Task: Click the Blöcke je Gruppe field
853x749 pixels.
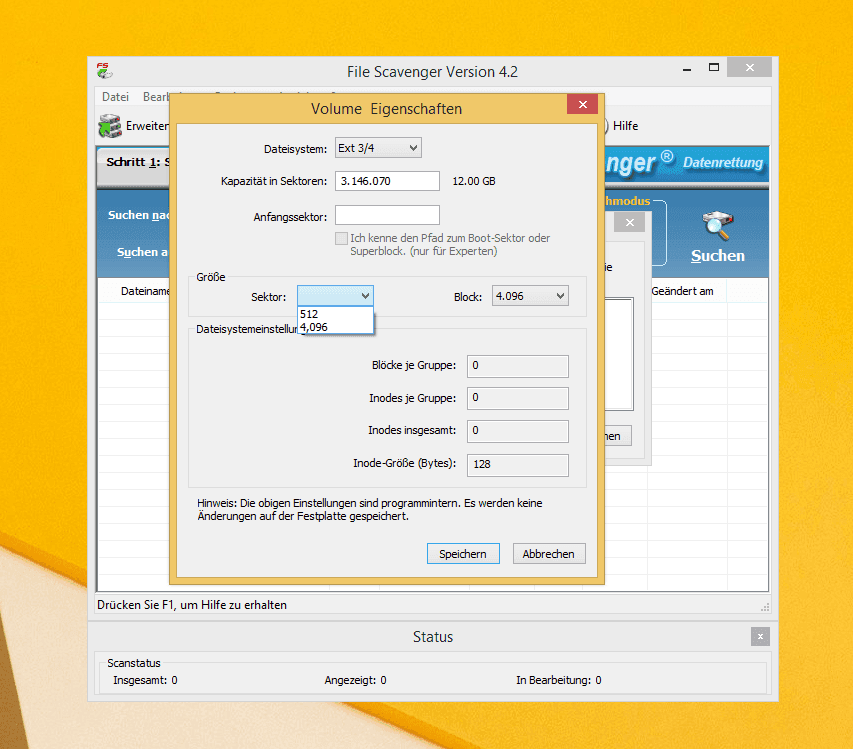Action: [x=518, y=366]
